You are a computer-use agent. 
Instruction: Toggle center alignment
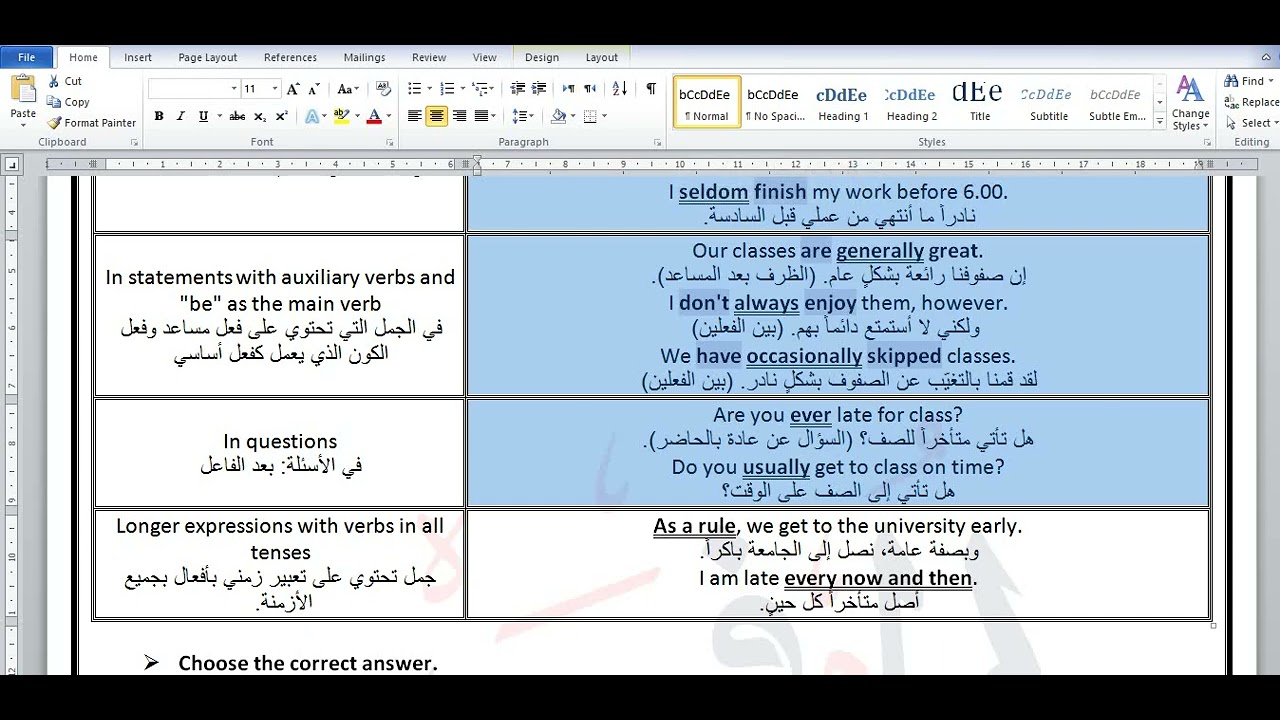tap(437, 116)
